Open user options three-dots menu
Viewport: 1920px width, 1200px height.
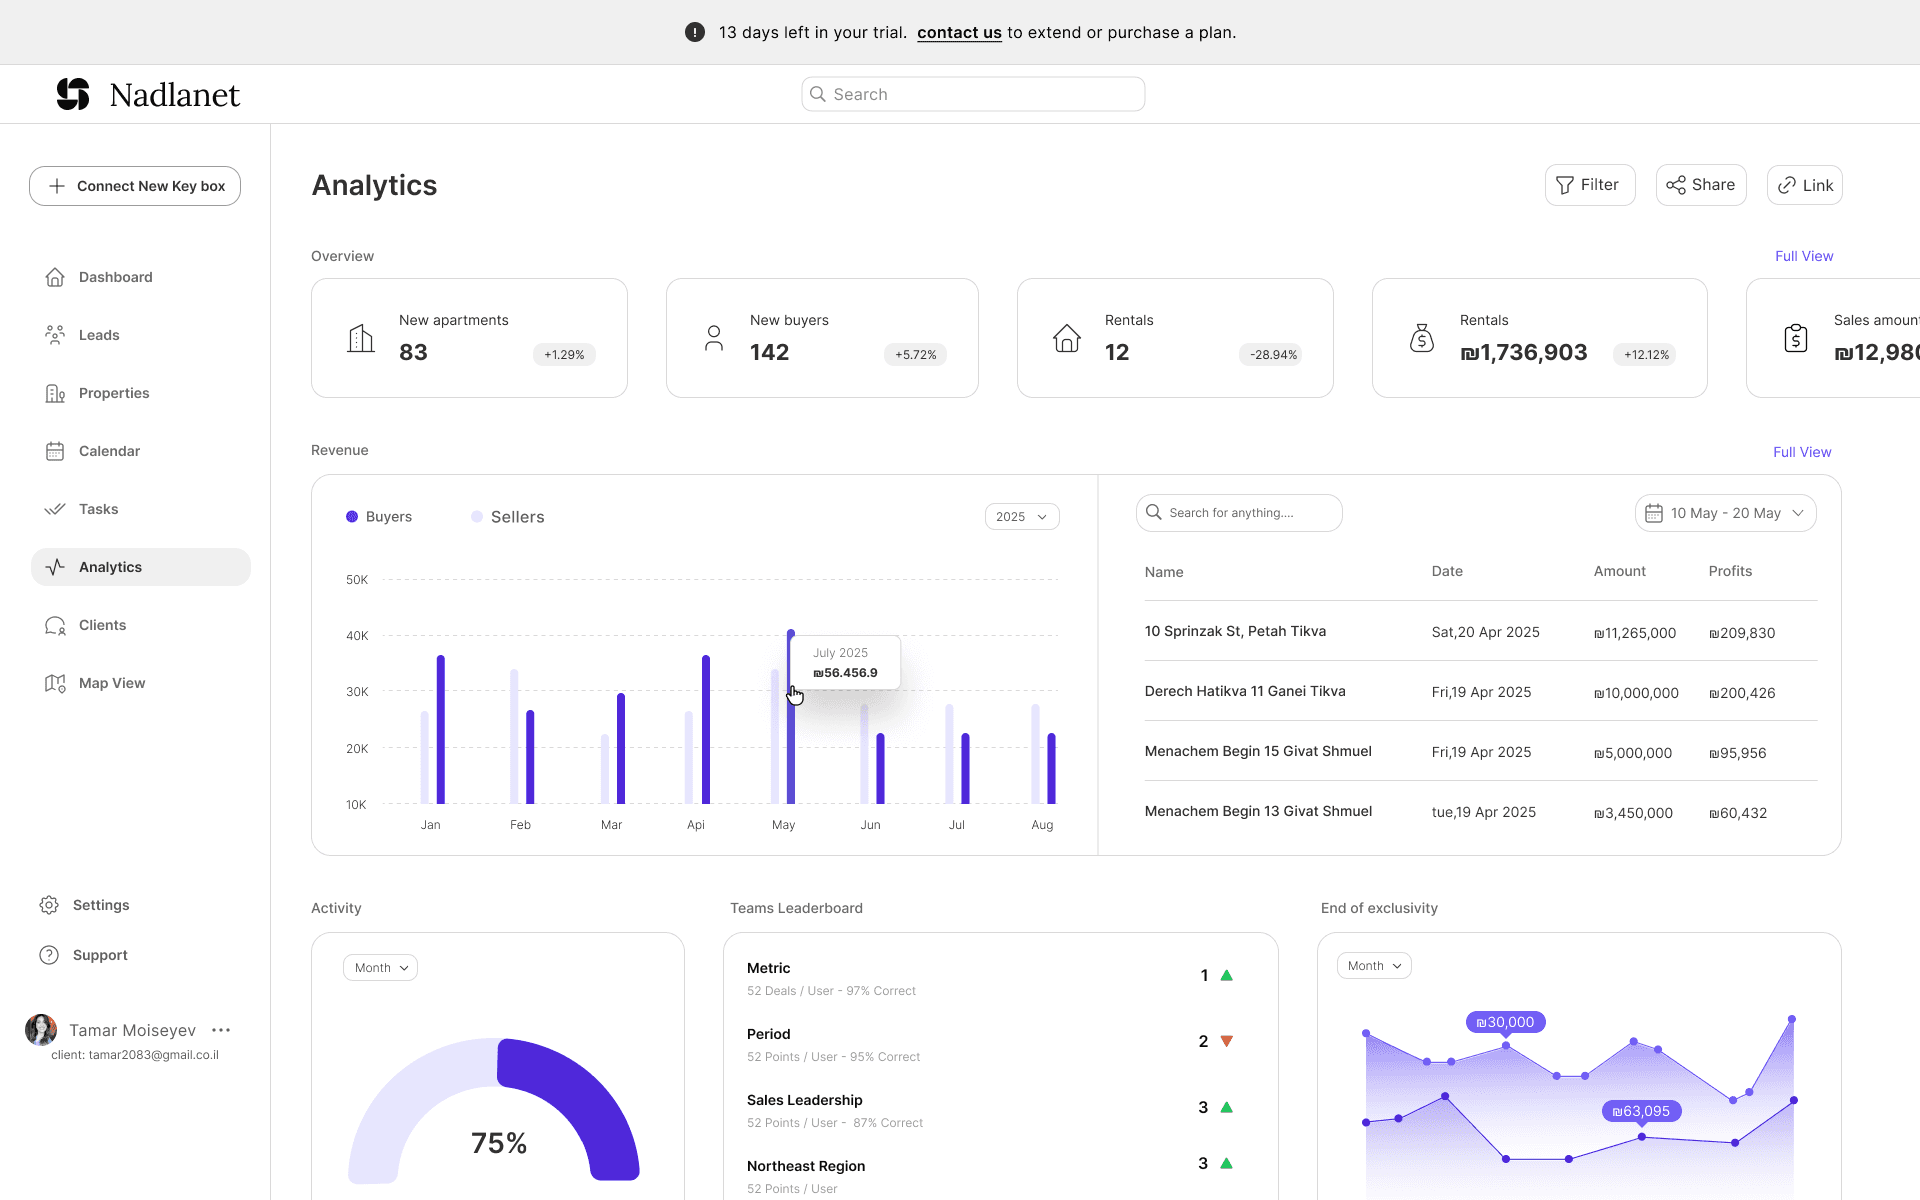click(221, 1030)
